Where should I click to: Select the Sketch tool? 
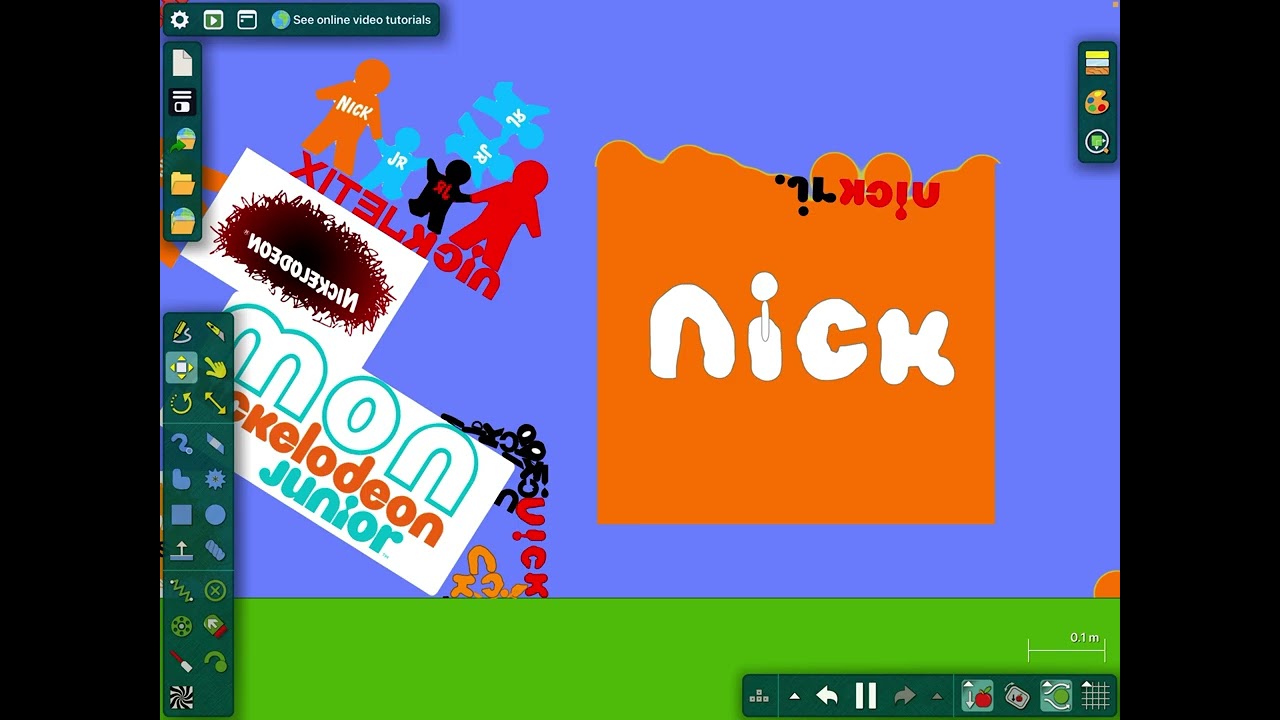pos(181,331)
